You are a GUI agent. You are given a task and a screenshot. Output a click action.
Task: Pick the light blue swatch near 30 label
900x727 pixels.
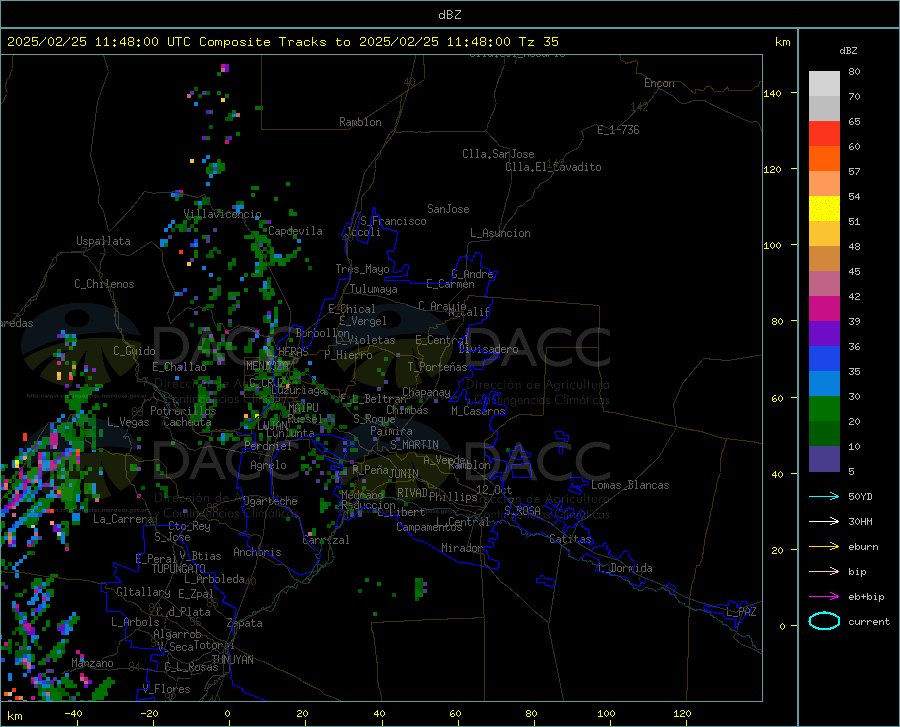[x=824, y=383]
